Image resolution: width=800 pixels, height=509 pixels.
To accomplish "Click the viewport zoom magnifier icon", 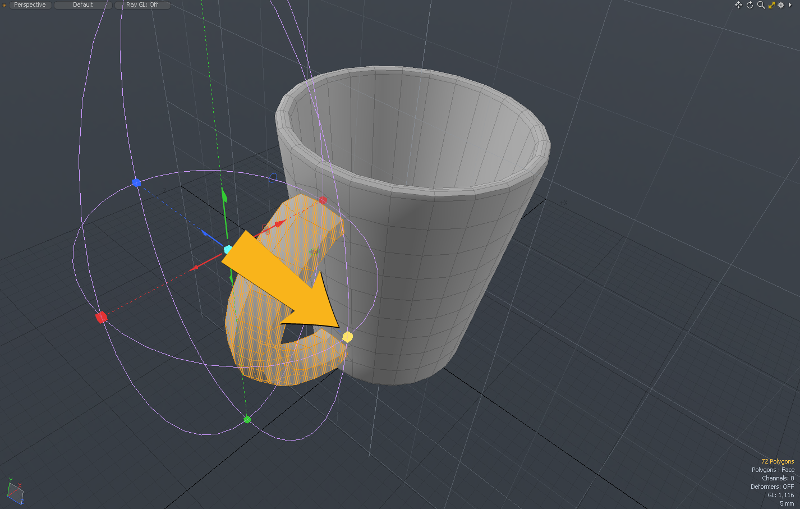I will coord(760,5).
